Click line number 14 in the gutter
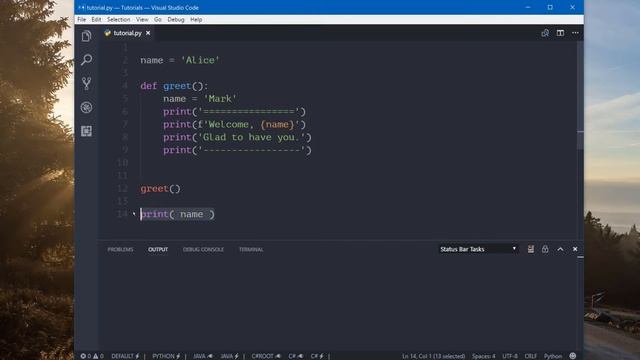Image resolution: width=640 pixels, height=360 pixels. click(122, 214)
